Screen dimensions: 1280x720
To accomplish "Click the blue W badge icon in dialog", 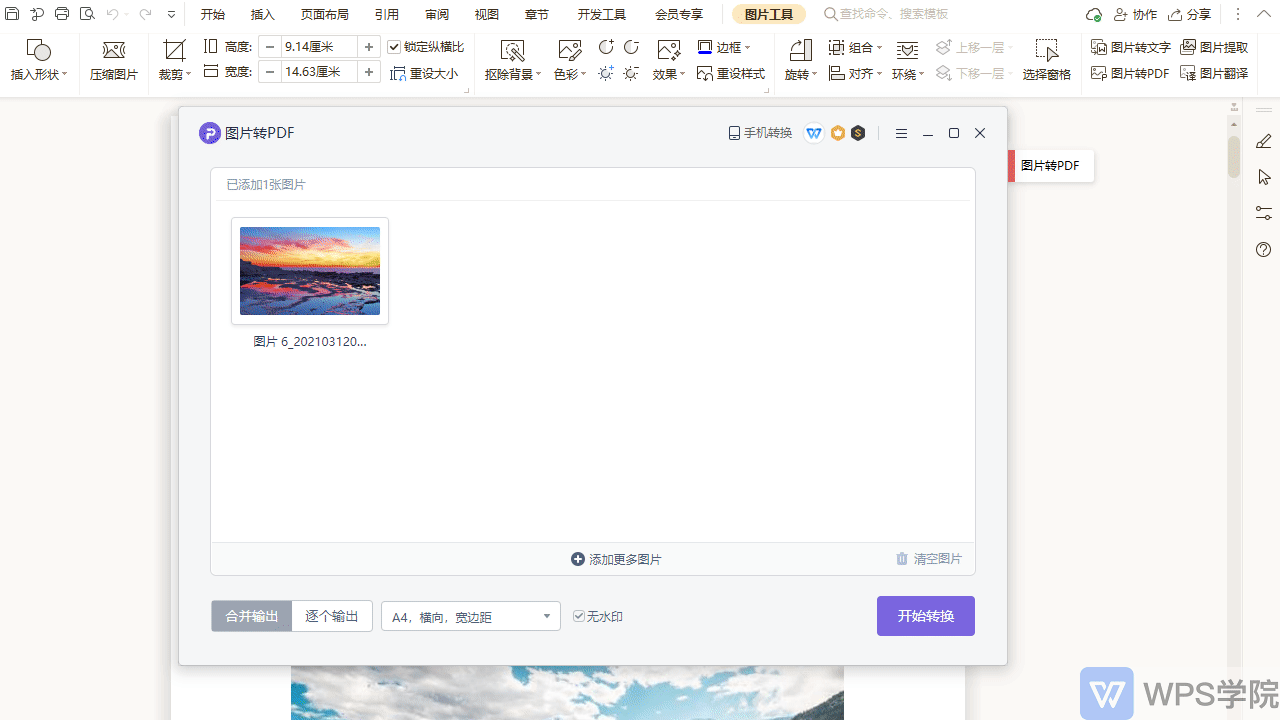I will click(x=814, y=133).
